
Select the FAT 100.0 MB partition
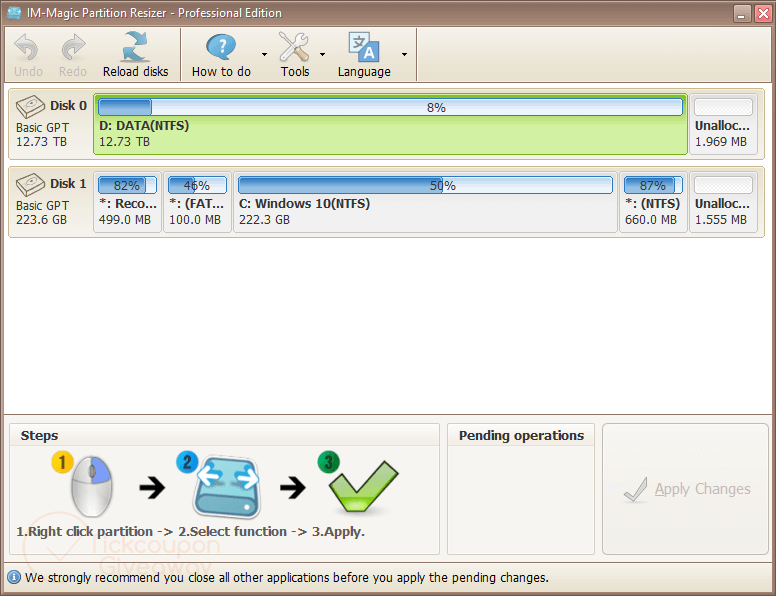tap(197, 202)
